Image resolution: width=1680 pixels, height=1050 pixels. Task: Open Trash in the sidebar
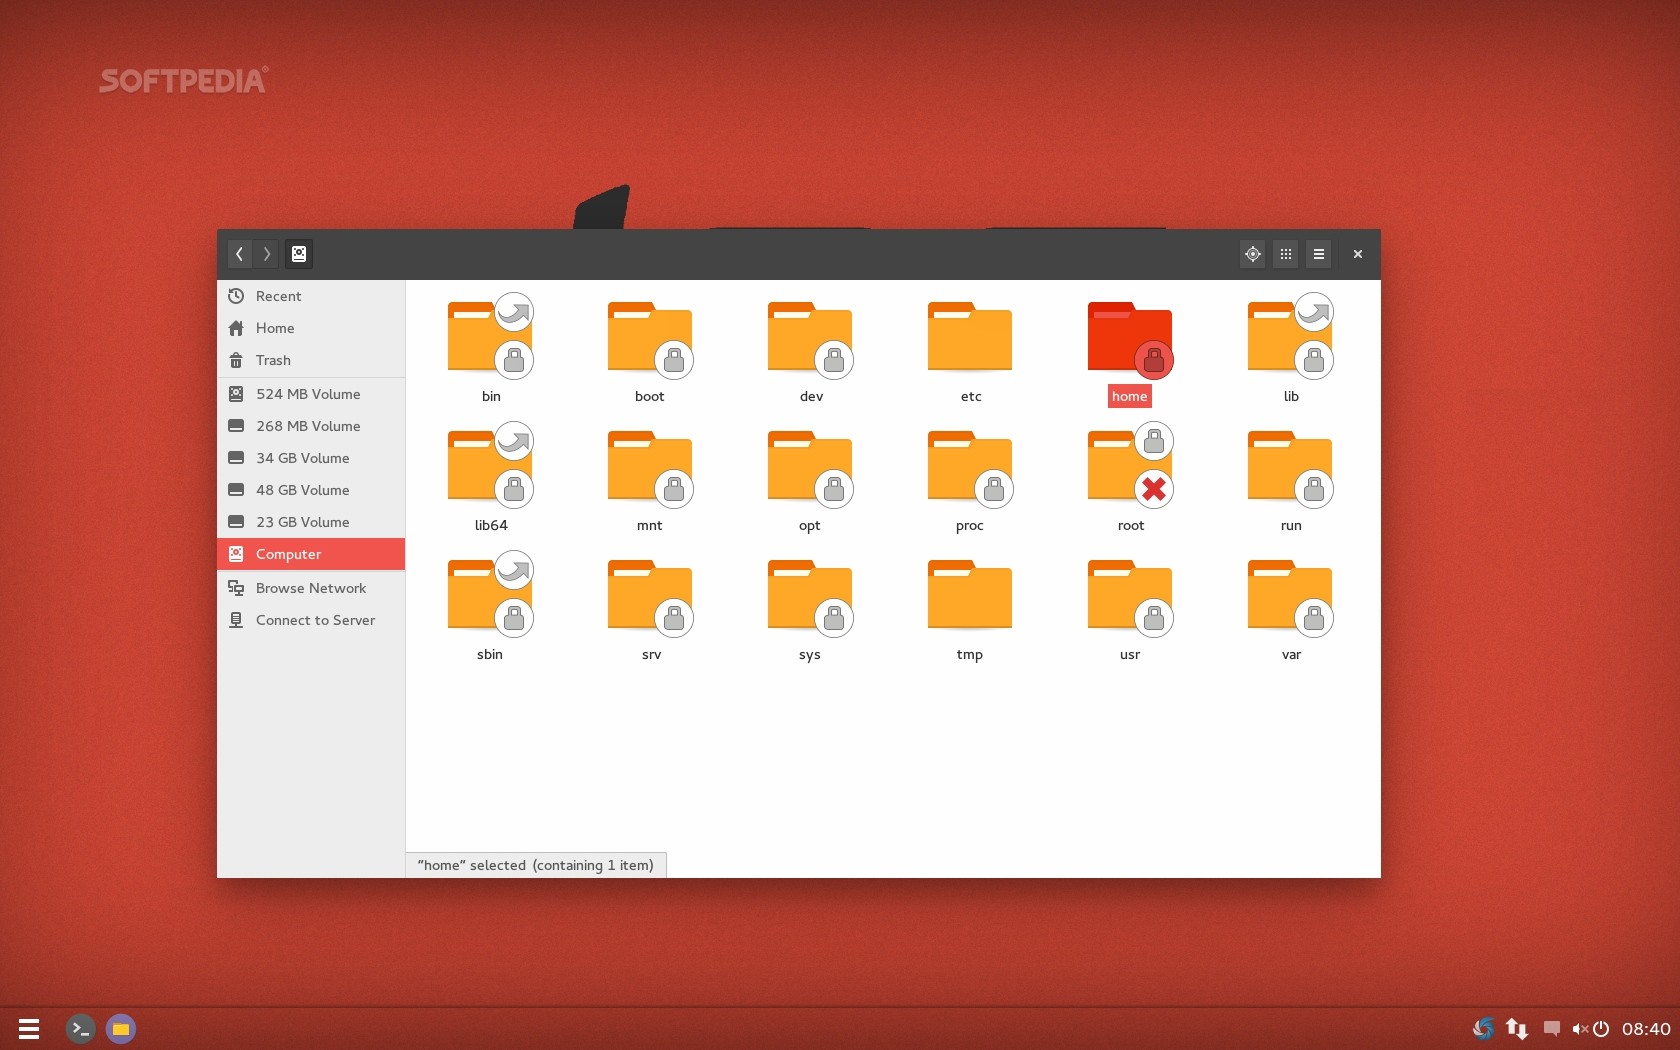coord(311,360)
